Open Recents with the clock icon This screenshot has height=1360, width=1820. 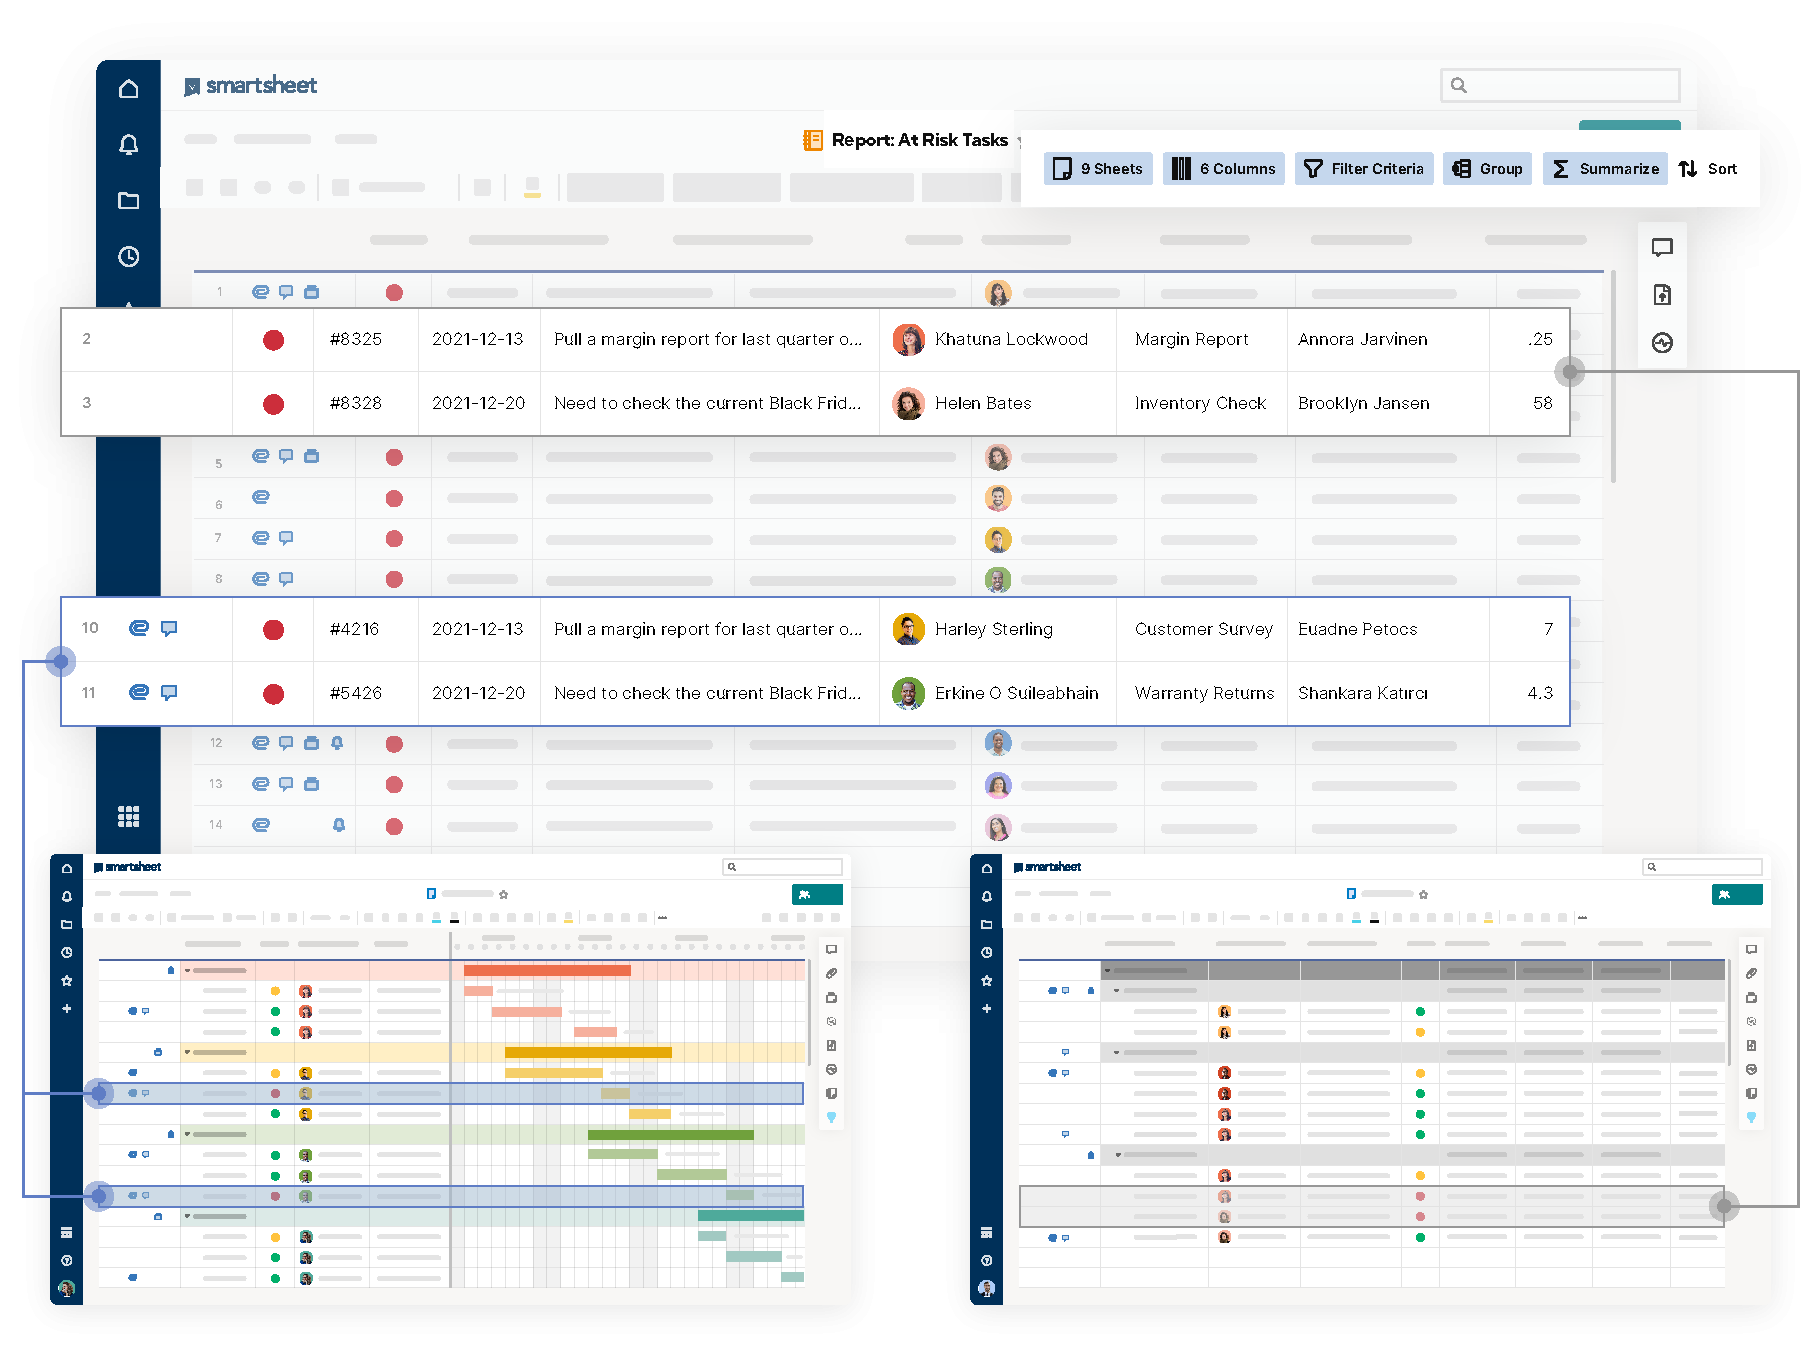click(x=129, y=257)
